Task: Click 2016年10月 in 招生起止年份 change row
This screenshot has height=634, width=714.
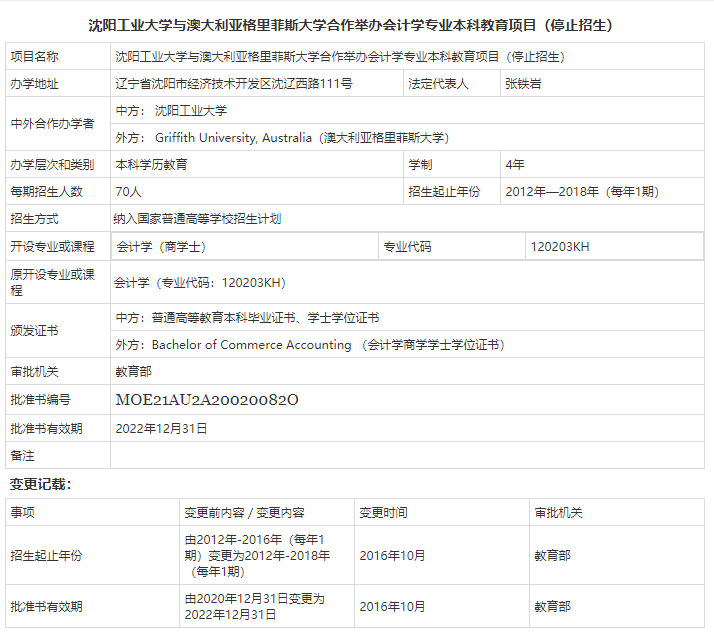Action: pyautogui.click(x=392, y=555)
